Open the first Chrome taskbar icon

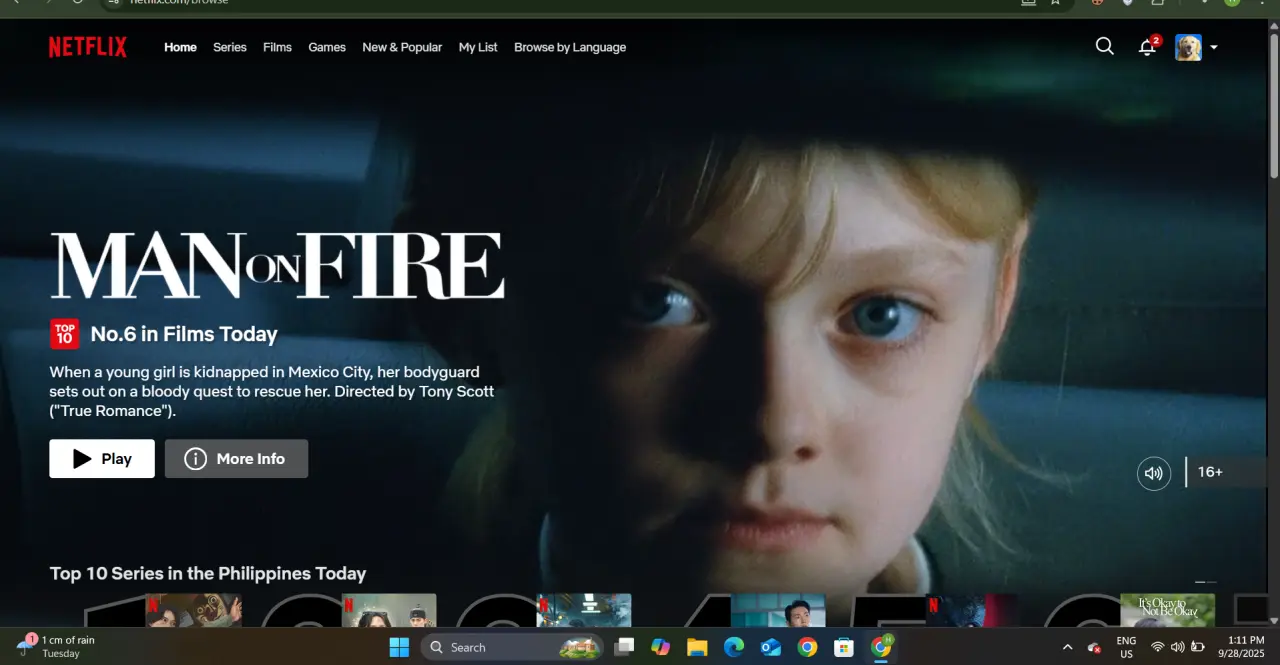807,647
